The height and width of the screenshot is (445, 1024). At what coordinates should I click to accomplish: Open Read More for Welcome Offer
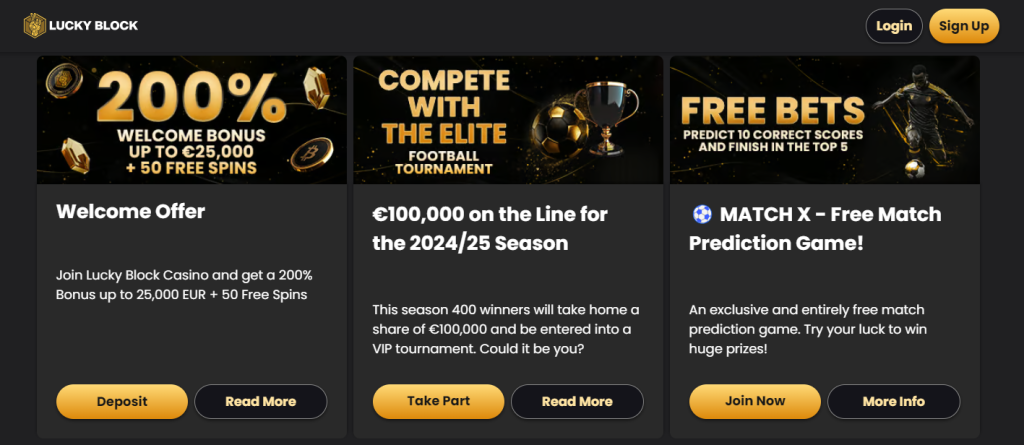click(260, 401)
